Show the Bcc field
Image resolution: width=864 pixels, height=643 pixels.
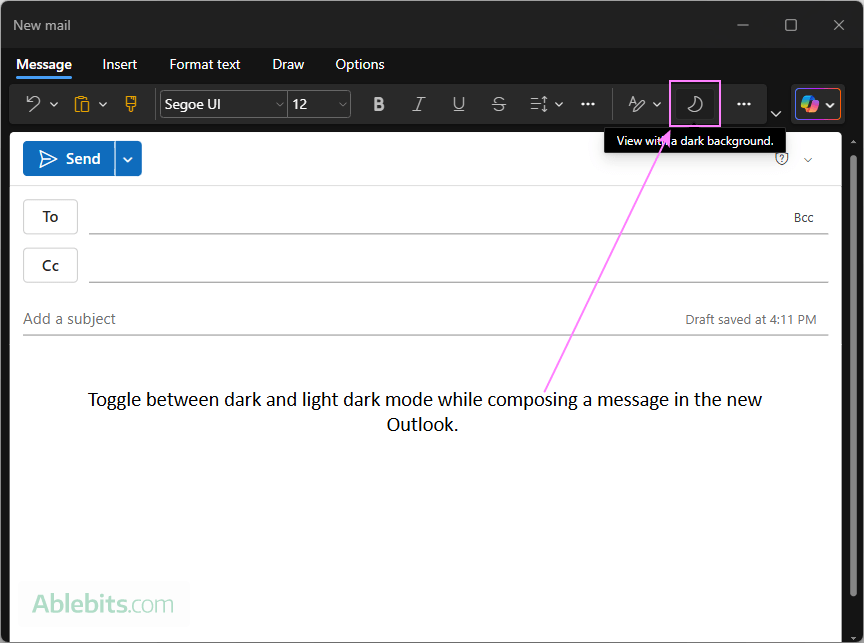click(x=803, y=218)
